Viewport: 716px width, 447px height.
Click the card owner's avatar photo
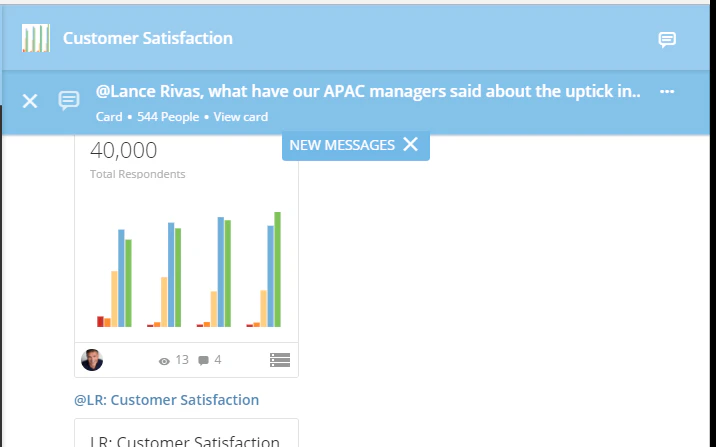click(x=92, y=360)
